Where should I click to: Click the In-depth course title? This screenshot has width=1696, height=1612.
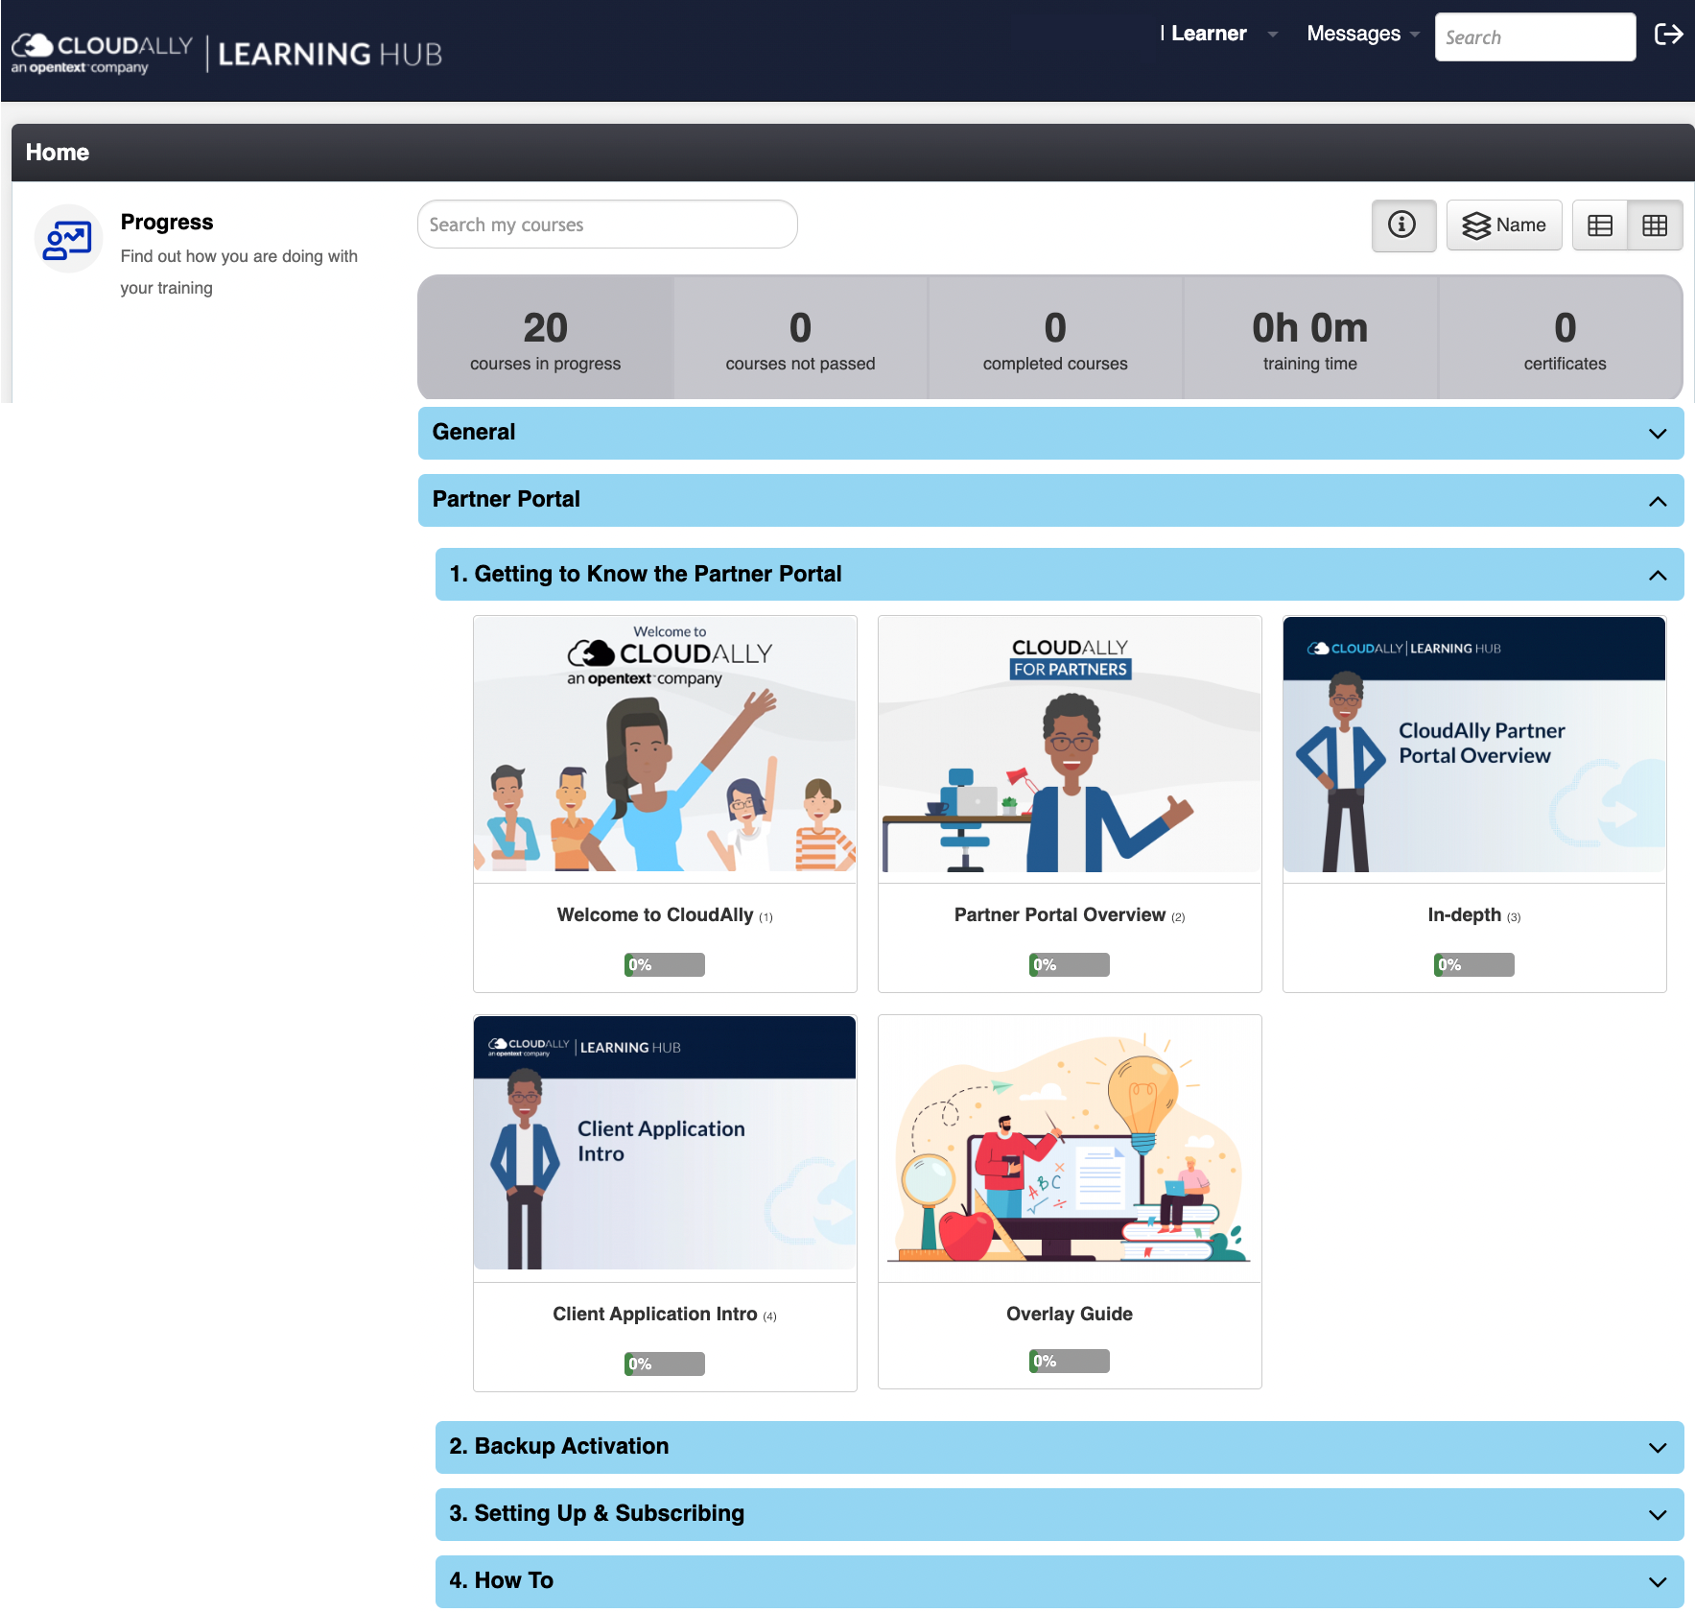pyautogui.click(x=1464, y=915)
